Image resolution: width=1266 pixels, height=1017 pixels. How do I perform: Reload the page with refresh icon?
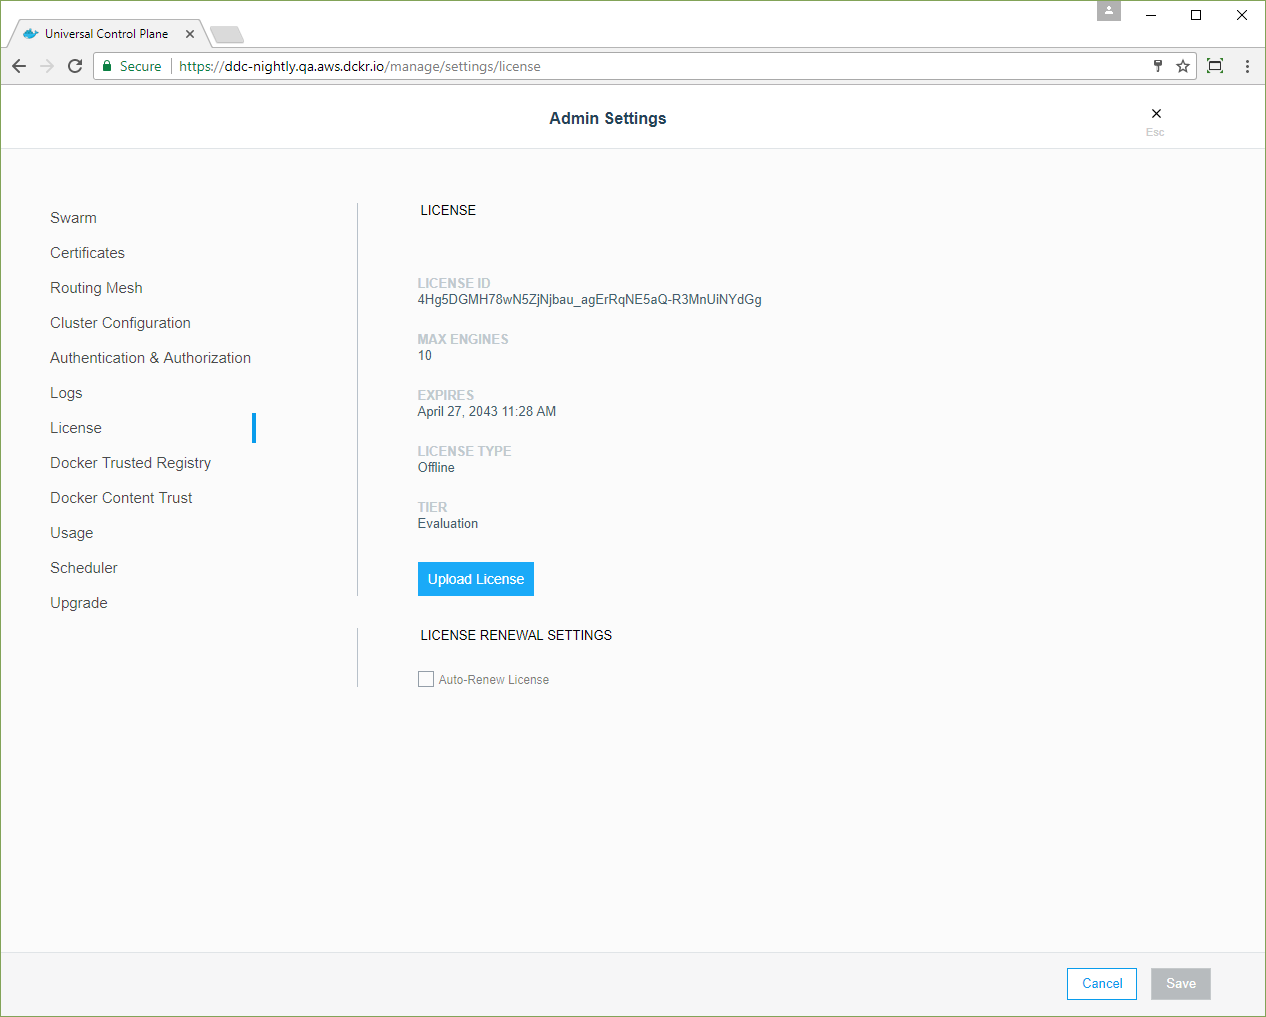[75, 66]
